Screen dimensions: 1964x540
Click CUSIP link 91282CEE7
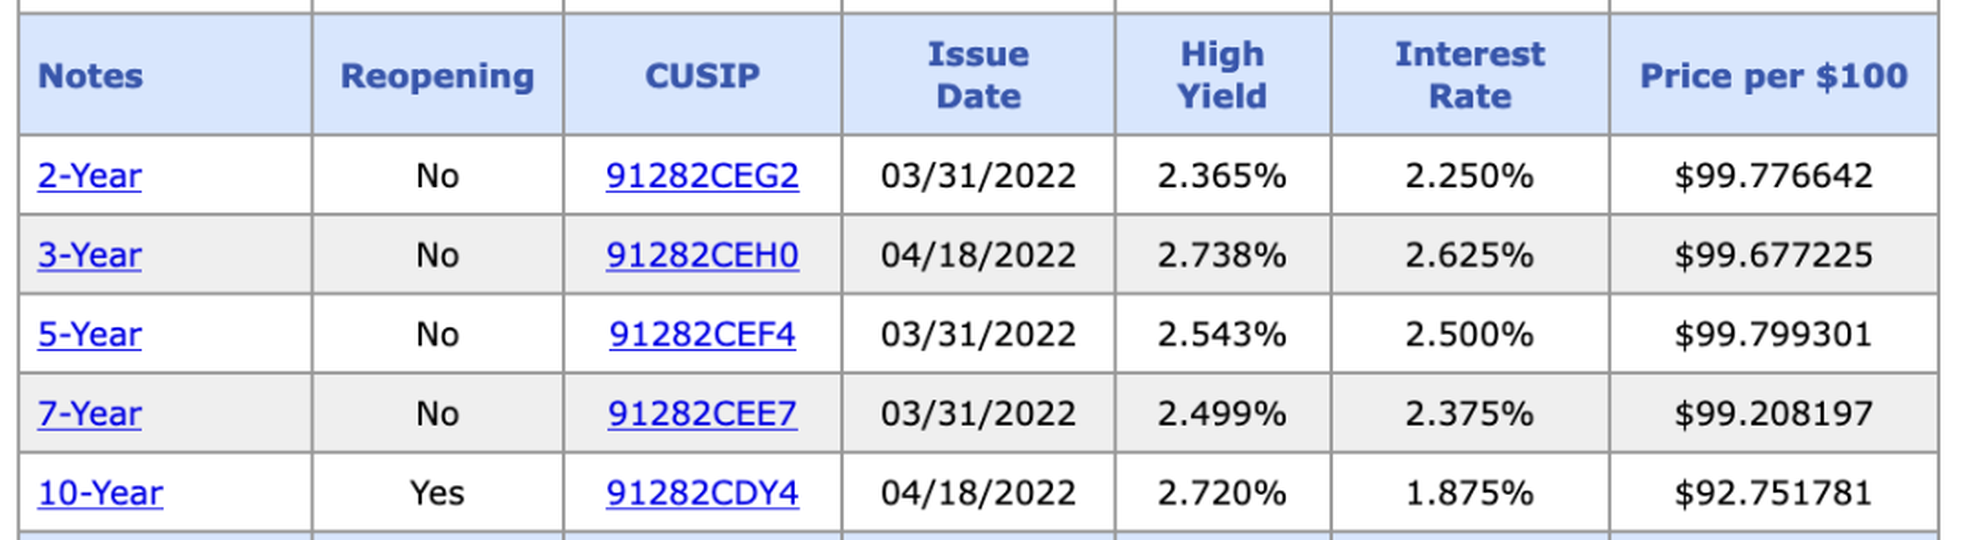pyautogui.click(x=702, y=413)
